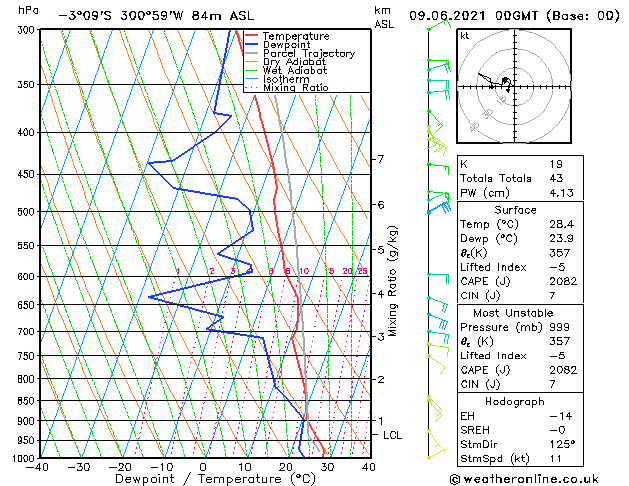The width and height of the screenshot is (629, 486).
Task: Click the 'km ASL' altitude unit label
Action: (384, 17)
